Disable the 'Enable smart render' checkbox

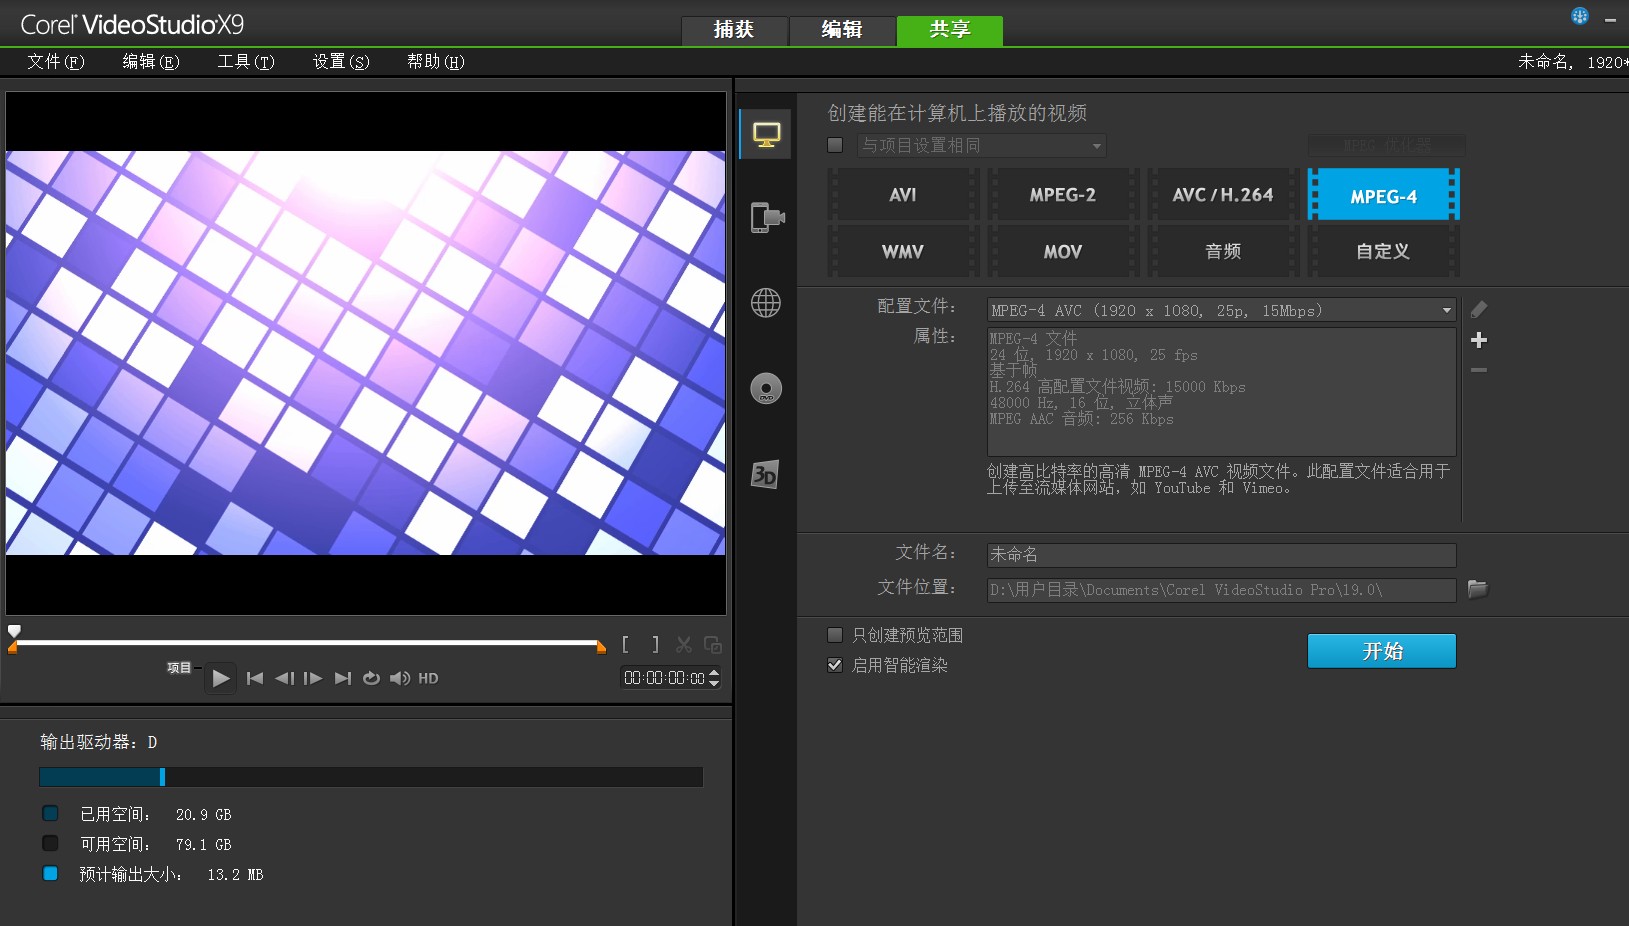(x=835, y=665)
